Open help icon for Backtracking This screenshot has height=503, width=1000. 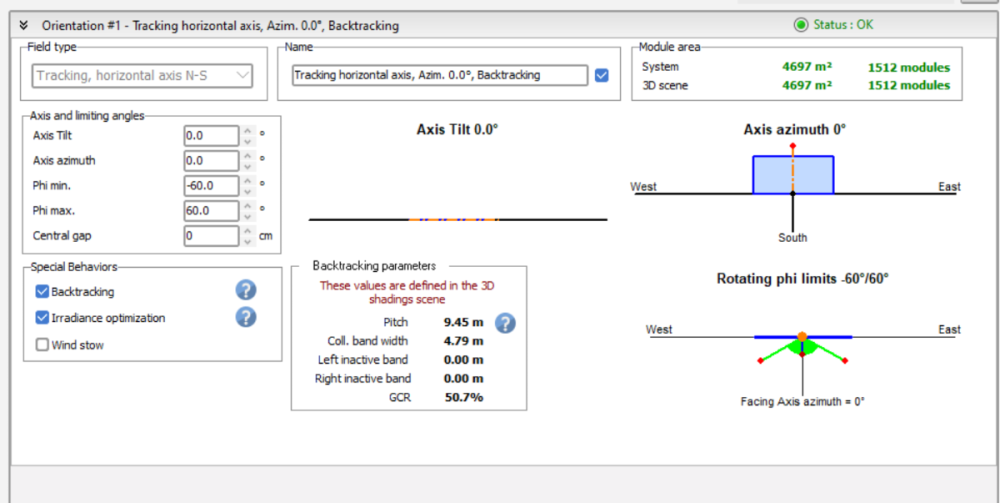[x=246, y=290]
